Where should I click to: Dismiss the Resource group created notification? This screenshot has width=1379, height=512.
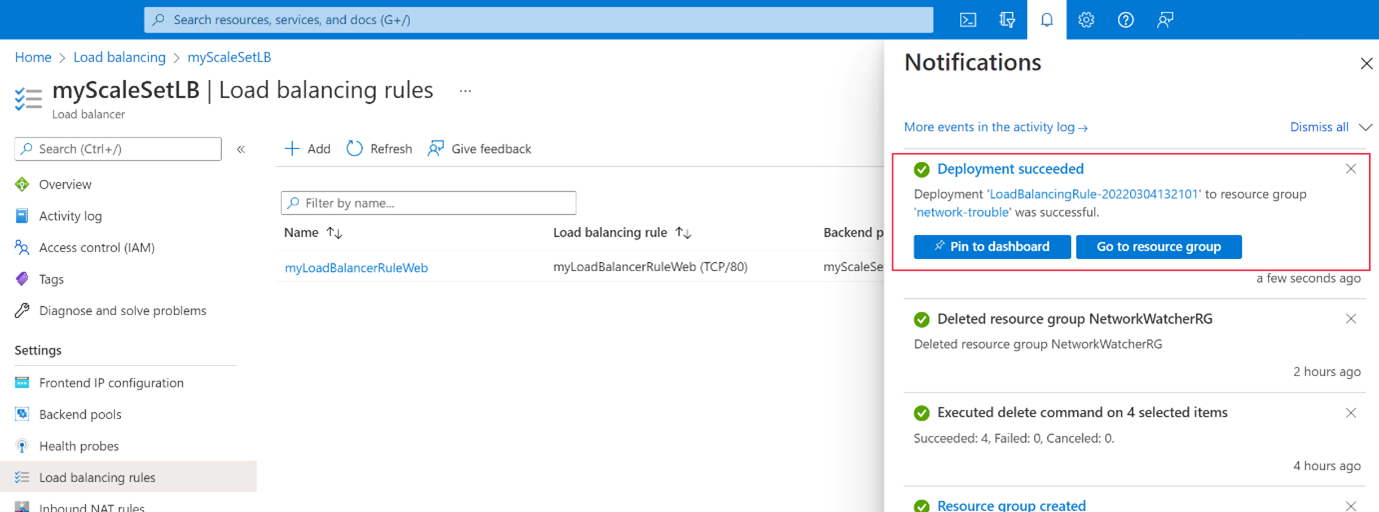pos(1351,506)
